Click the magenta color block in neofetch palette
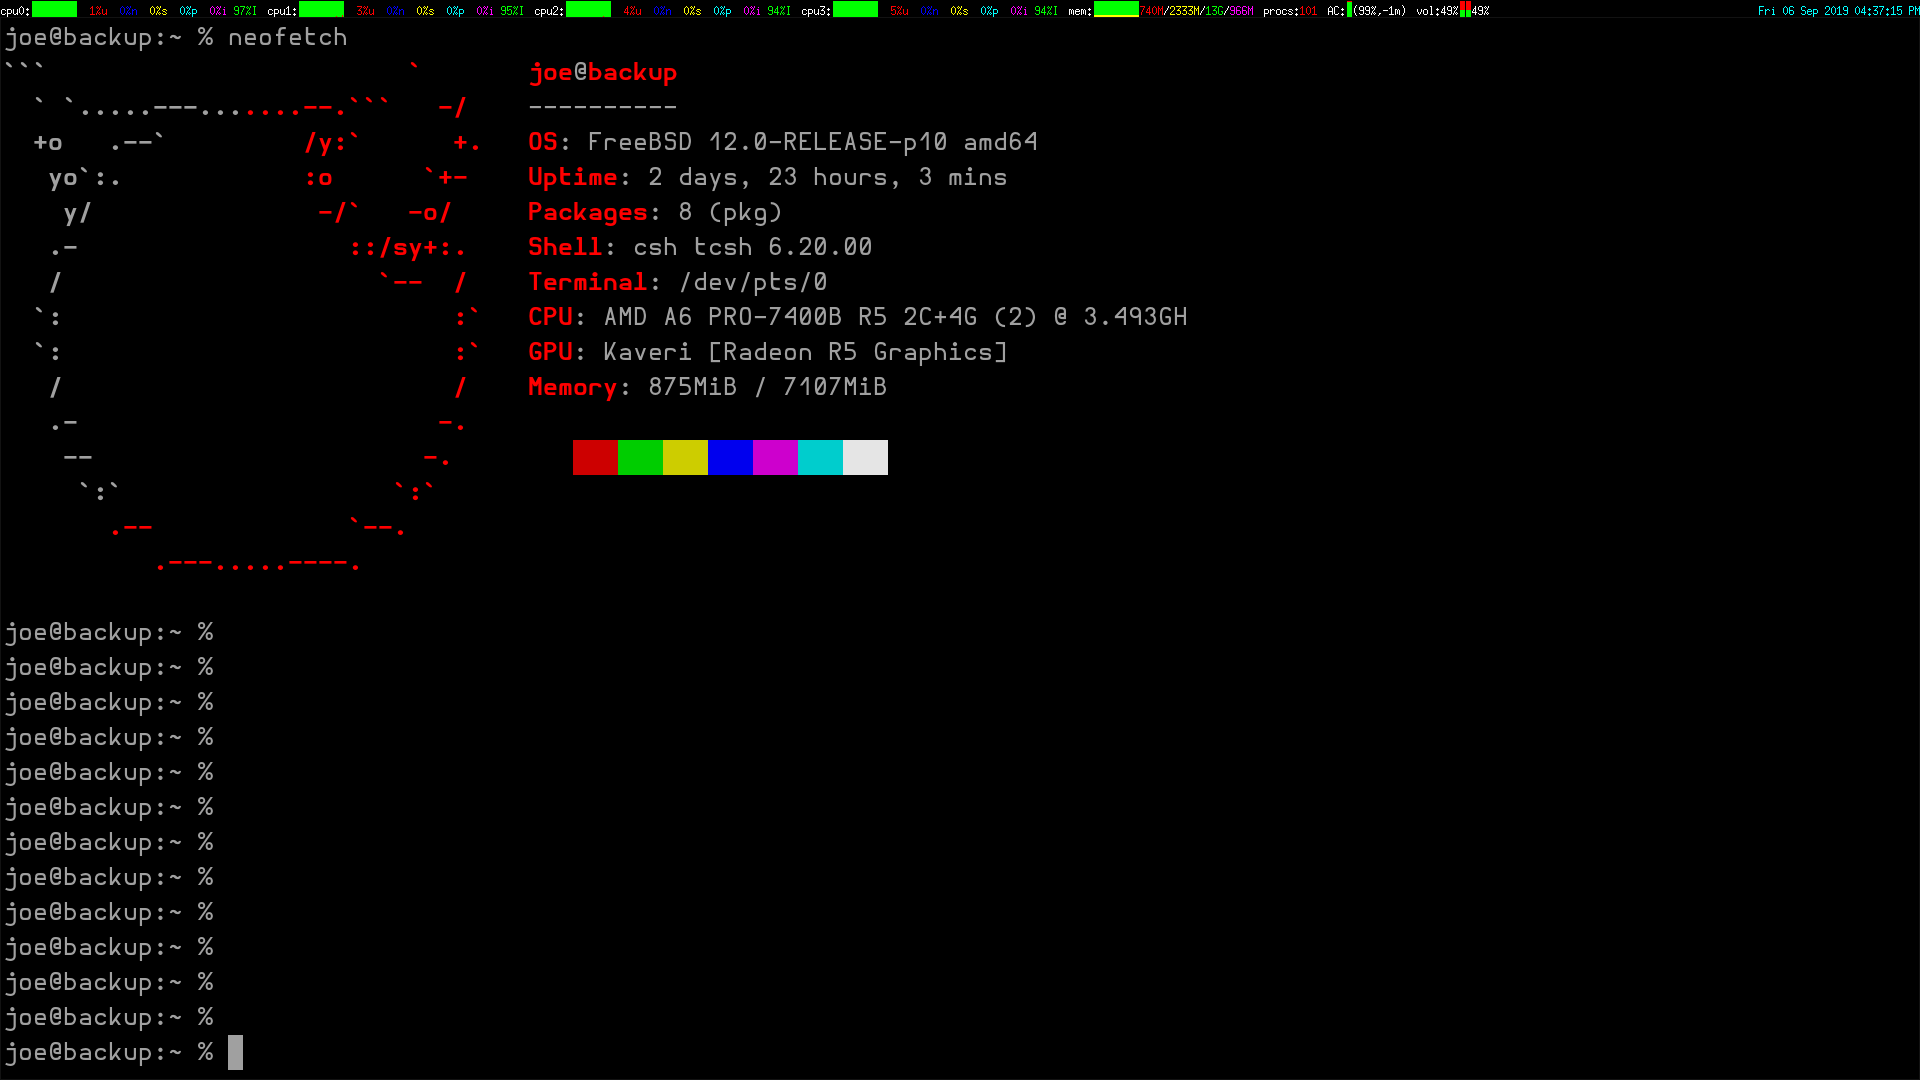 point(775,457)
